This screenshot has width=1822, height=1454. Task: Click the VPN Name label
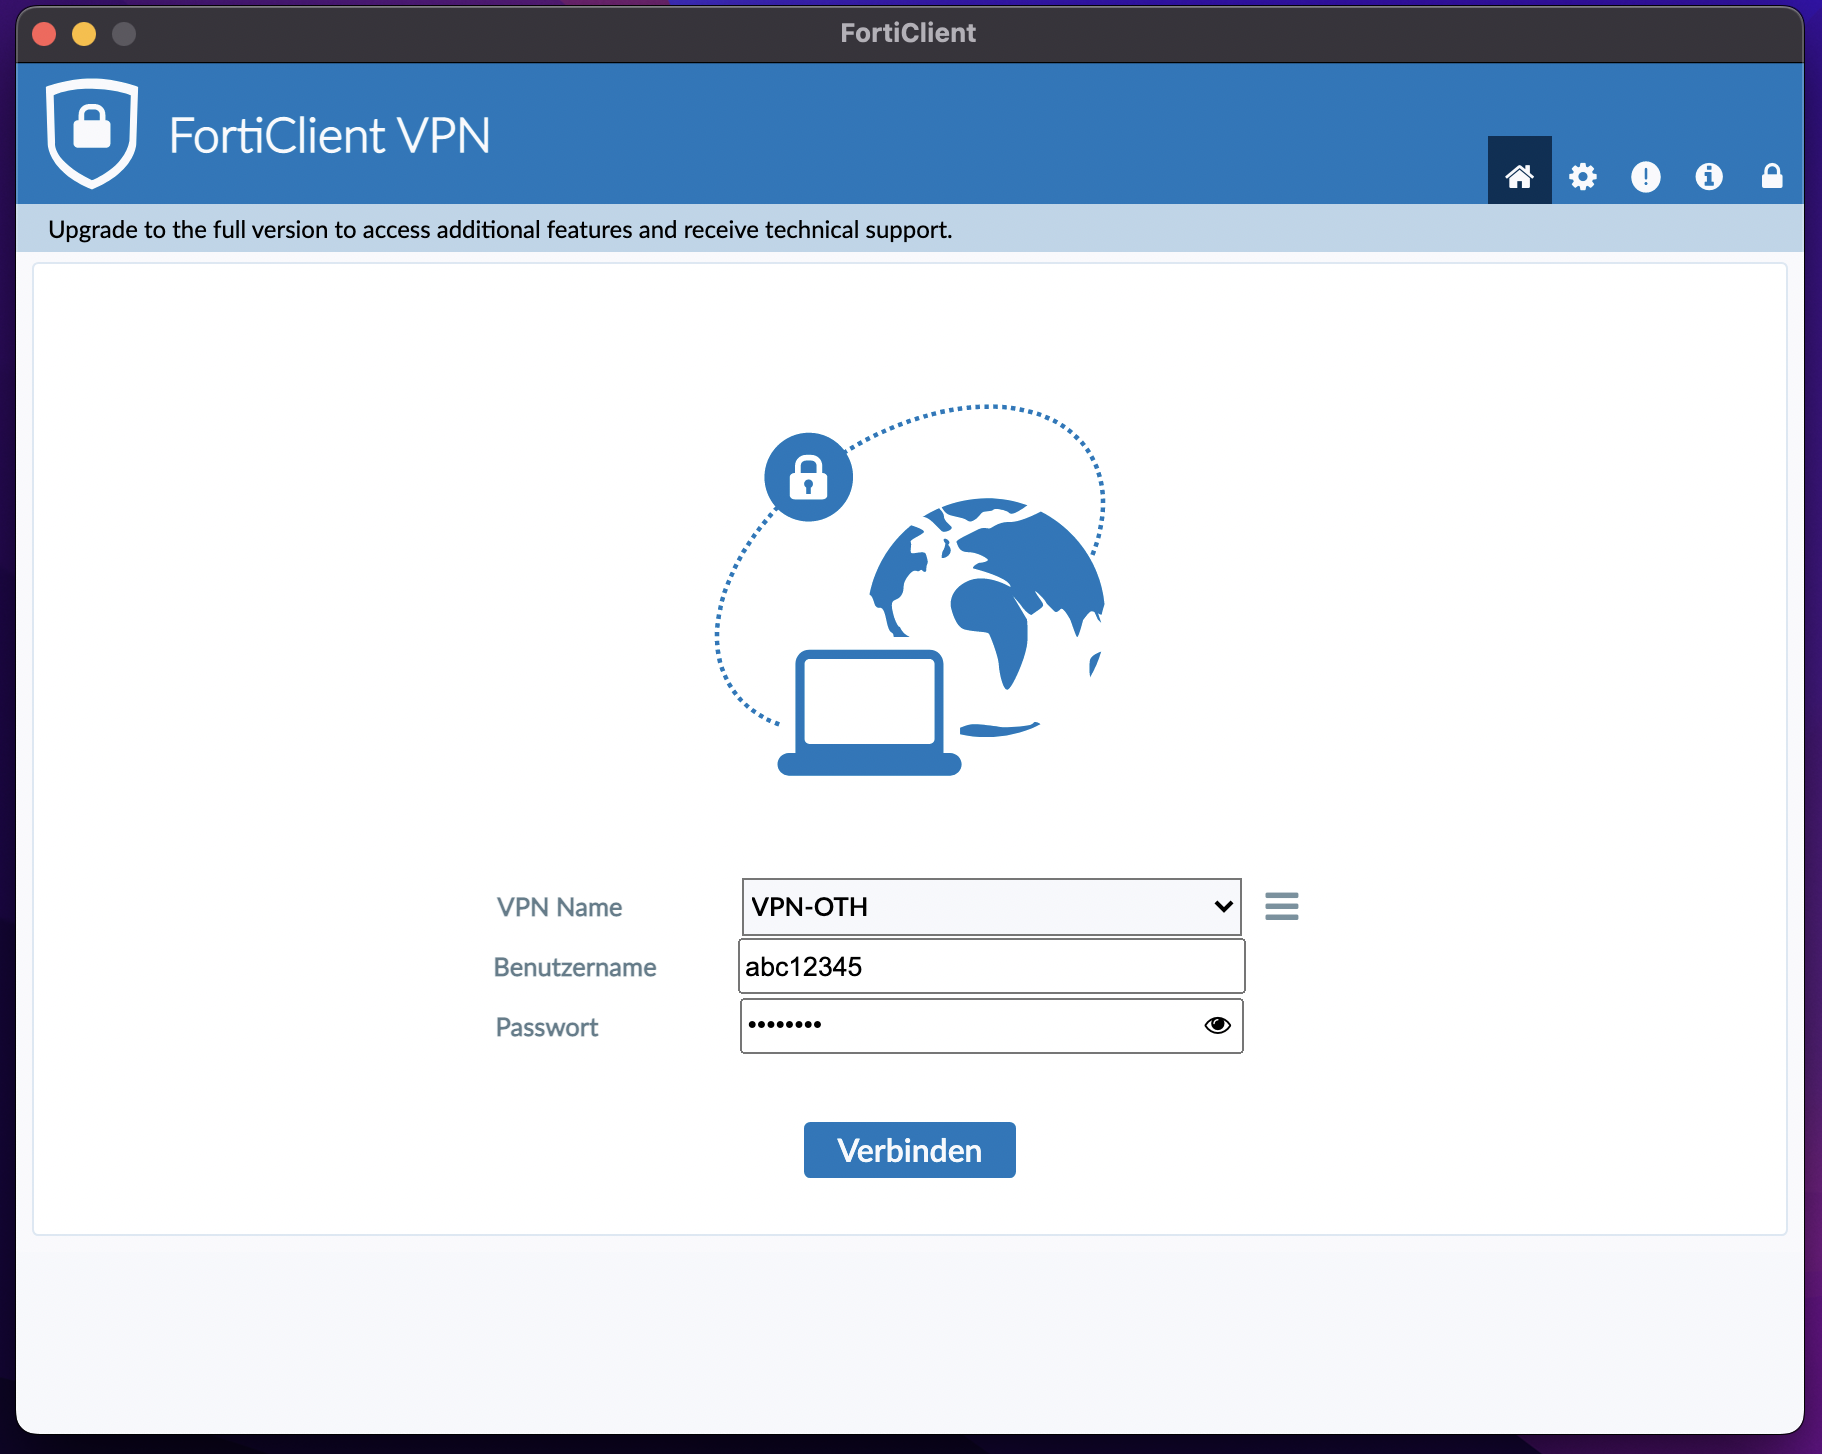coord(560,907)
